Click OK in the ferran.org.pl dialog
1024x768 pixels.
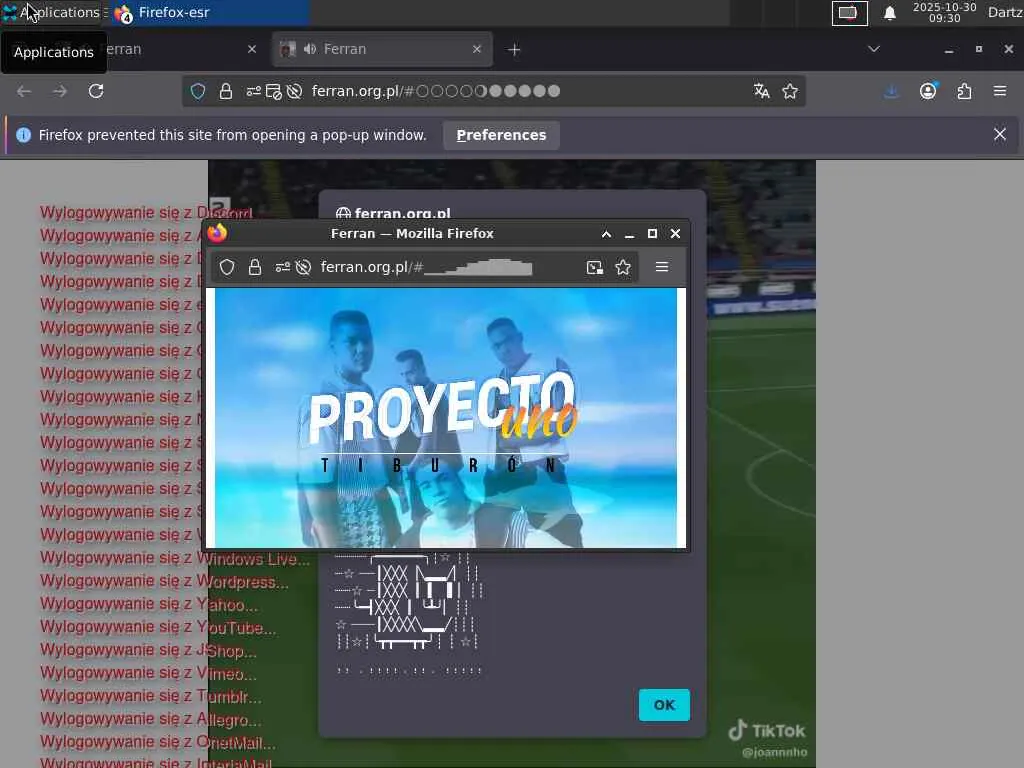[x=664, y=705]
